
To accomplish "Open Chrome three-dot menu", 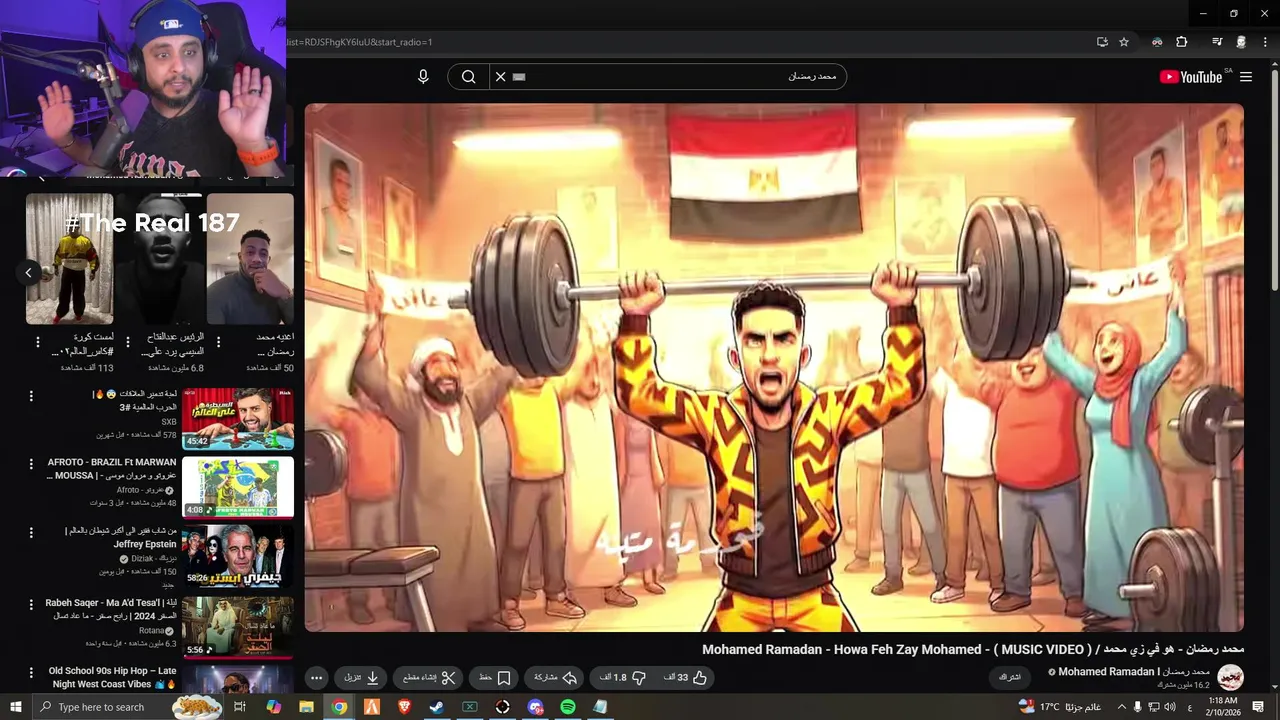I will pos(1266,42).
